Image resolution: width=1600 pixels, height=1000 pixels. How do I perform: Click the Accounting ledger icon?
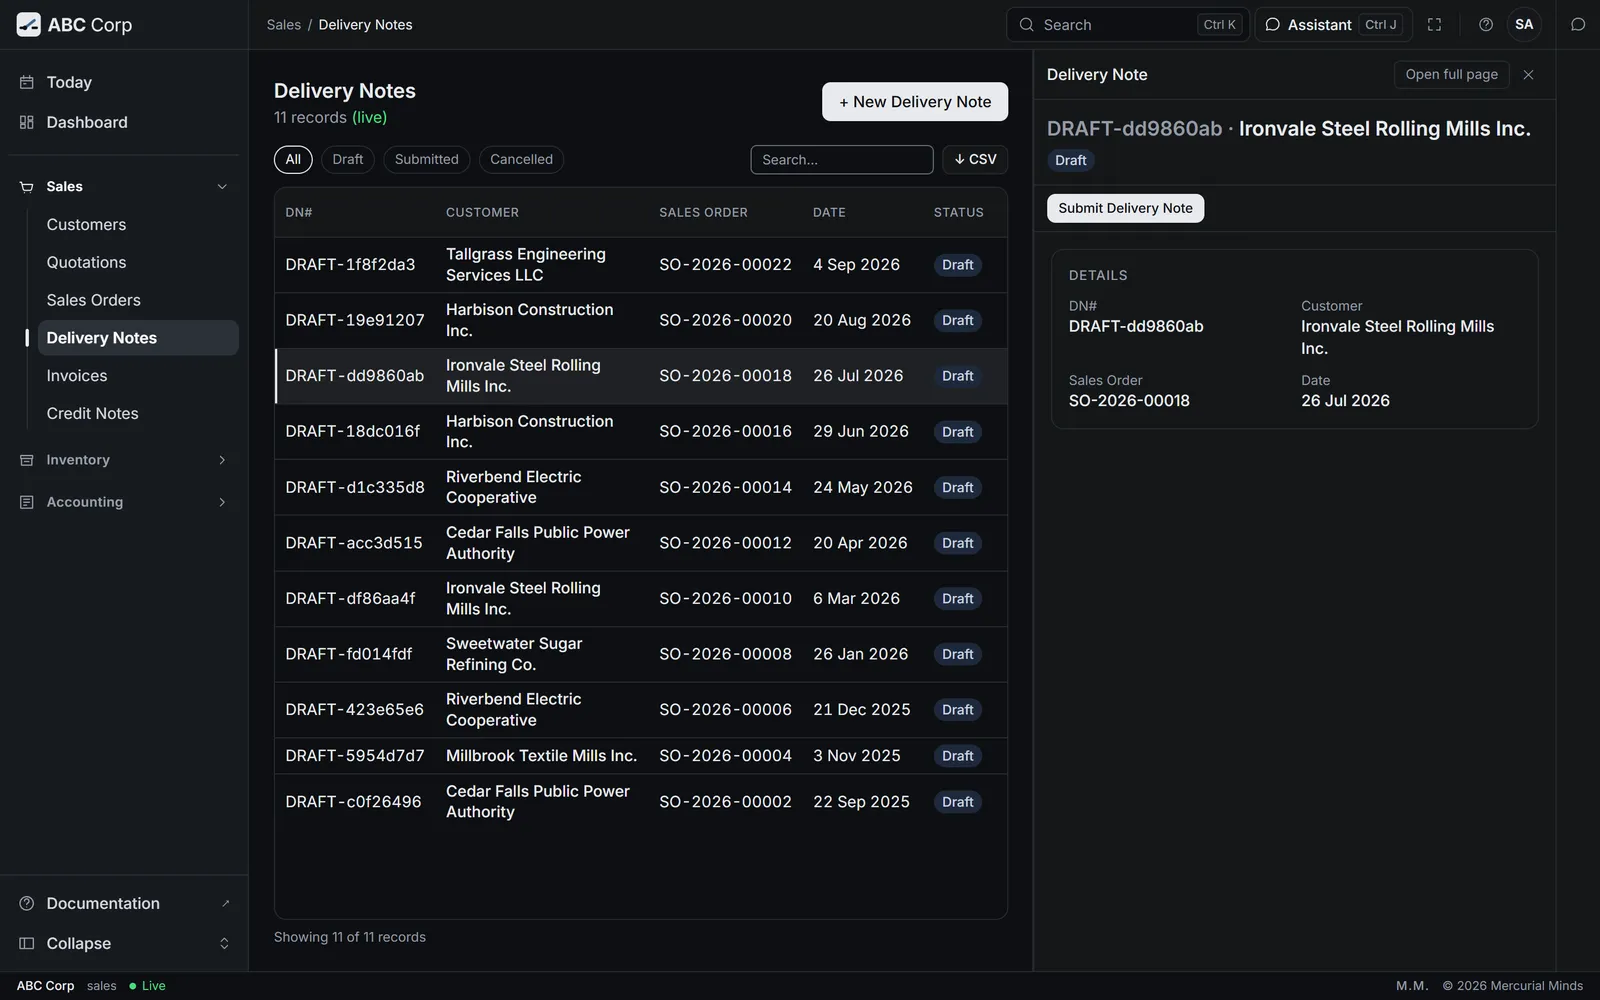[x=27, y=502]
